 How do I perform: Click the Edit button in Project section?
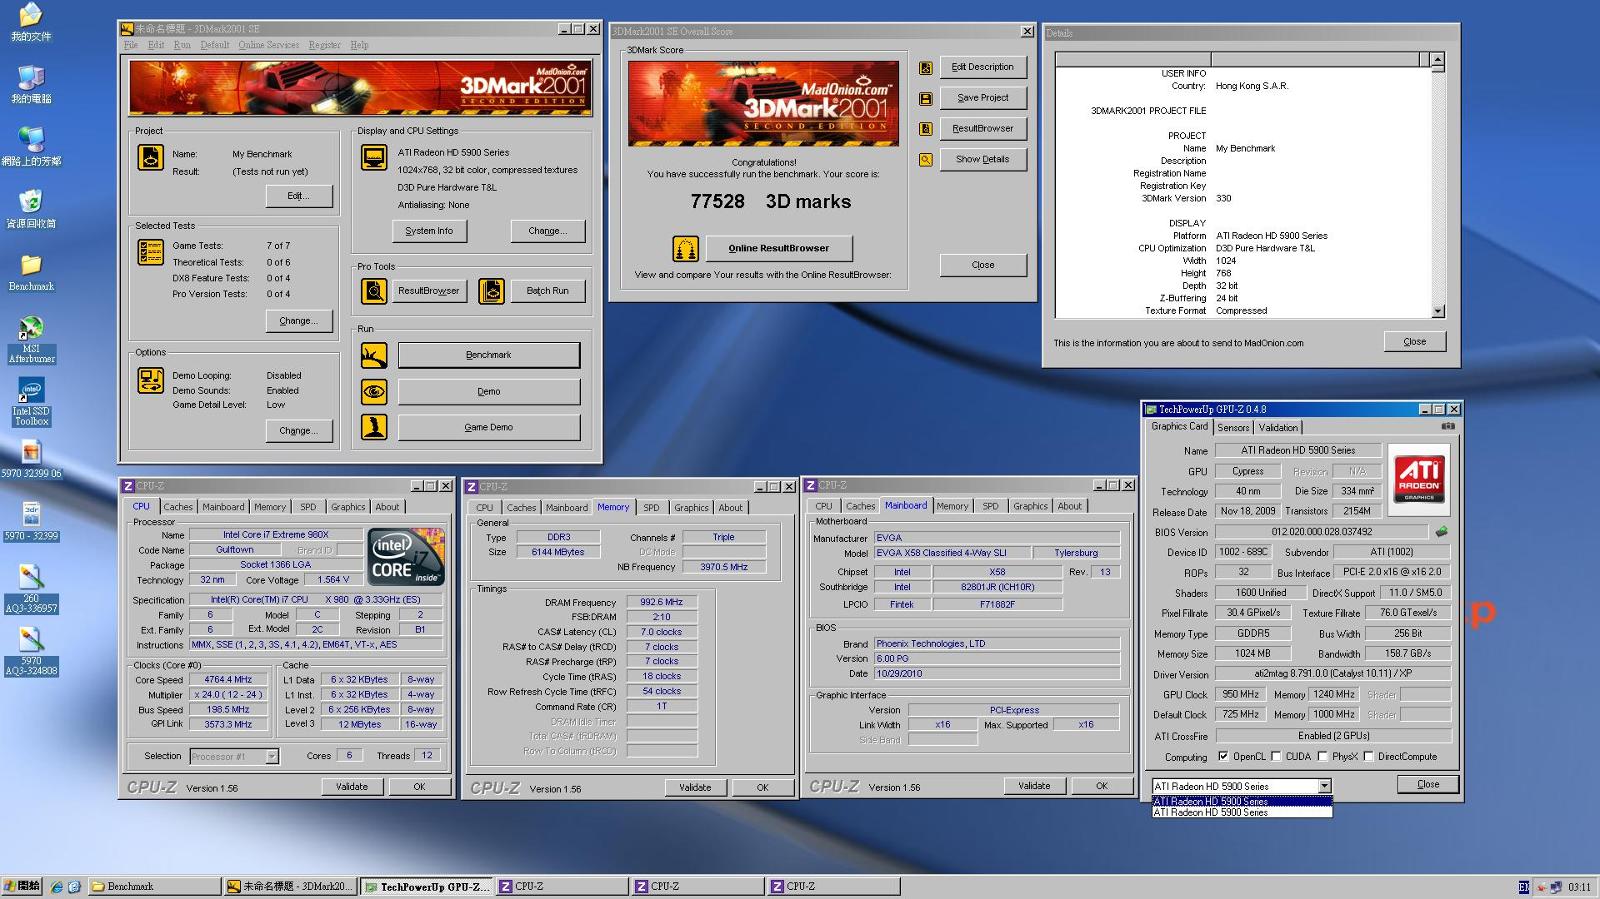[299, 196]
